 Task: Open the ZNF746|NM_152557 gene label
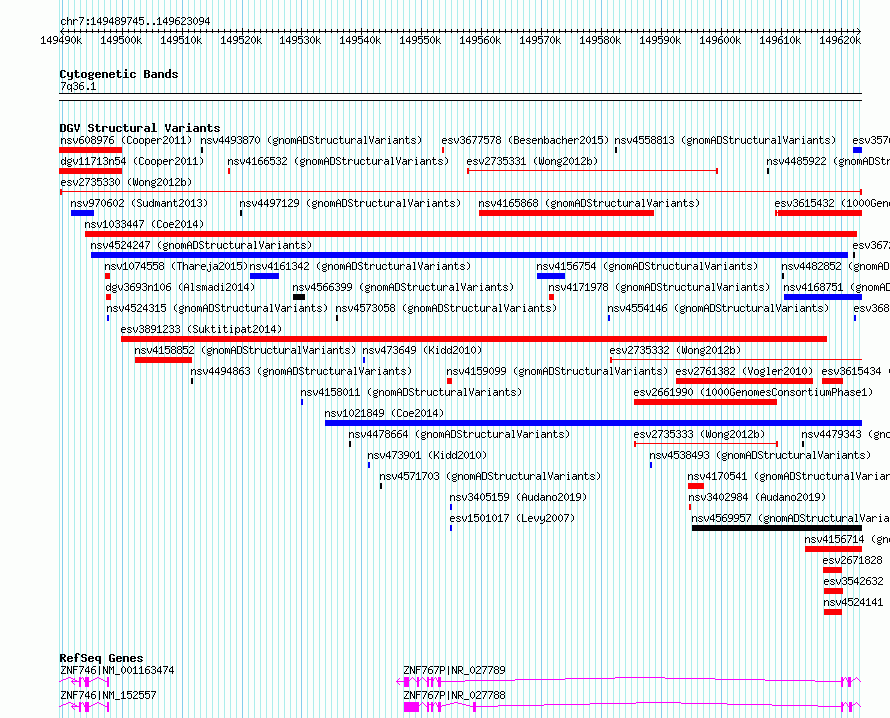click(108, 695)
